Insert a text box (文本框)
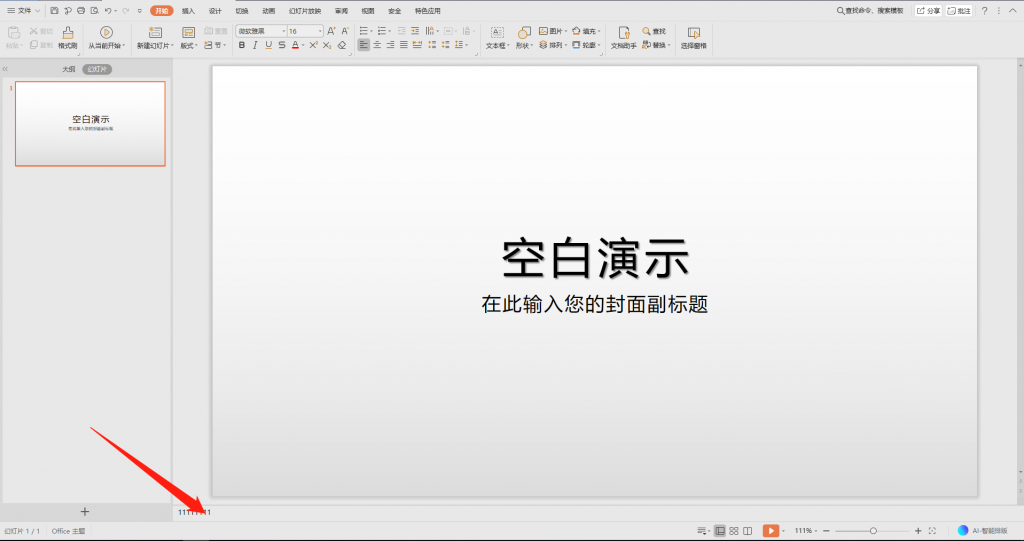 [496, 33]
